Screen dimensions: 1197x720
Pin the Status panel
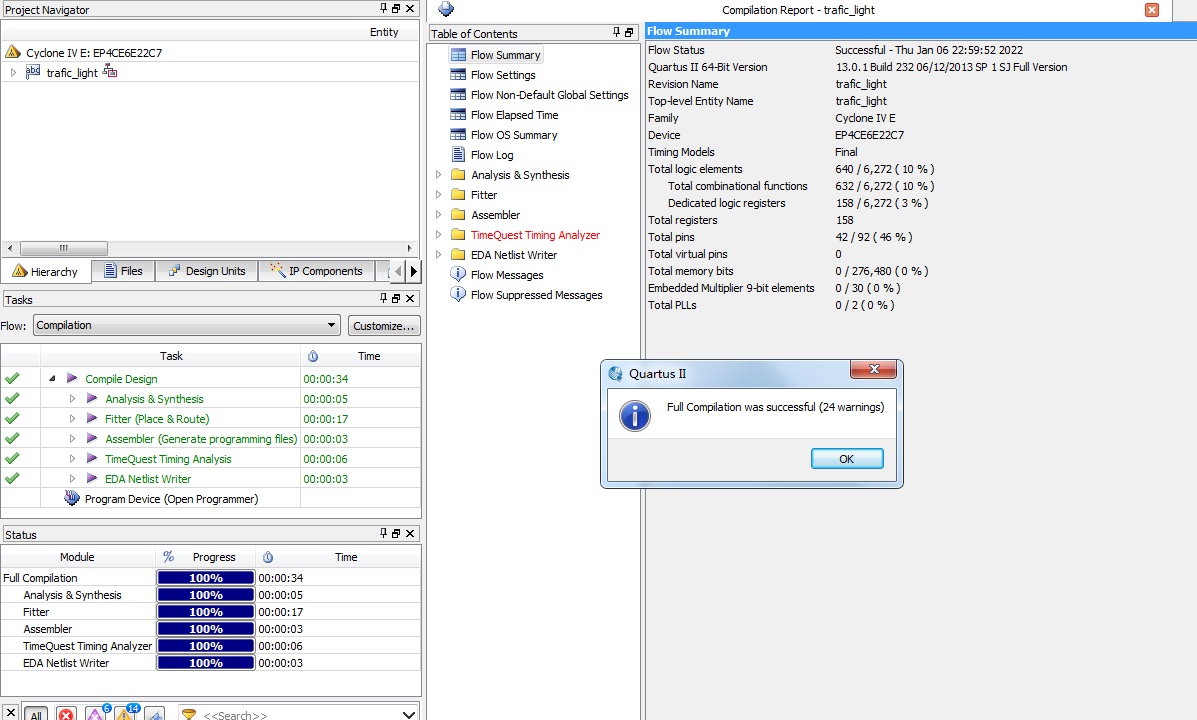(x=383, y=533)
